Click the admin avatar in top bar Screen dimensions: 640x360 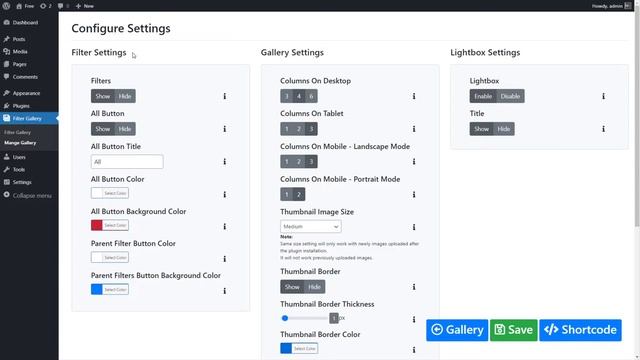tap(628, 6)
